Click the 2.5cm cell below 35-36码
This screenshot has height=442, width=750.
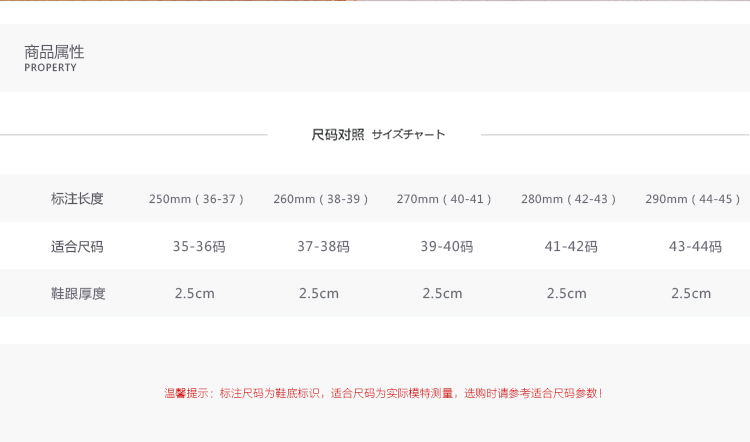[194, 293]
